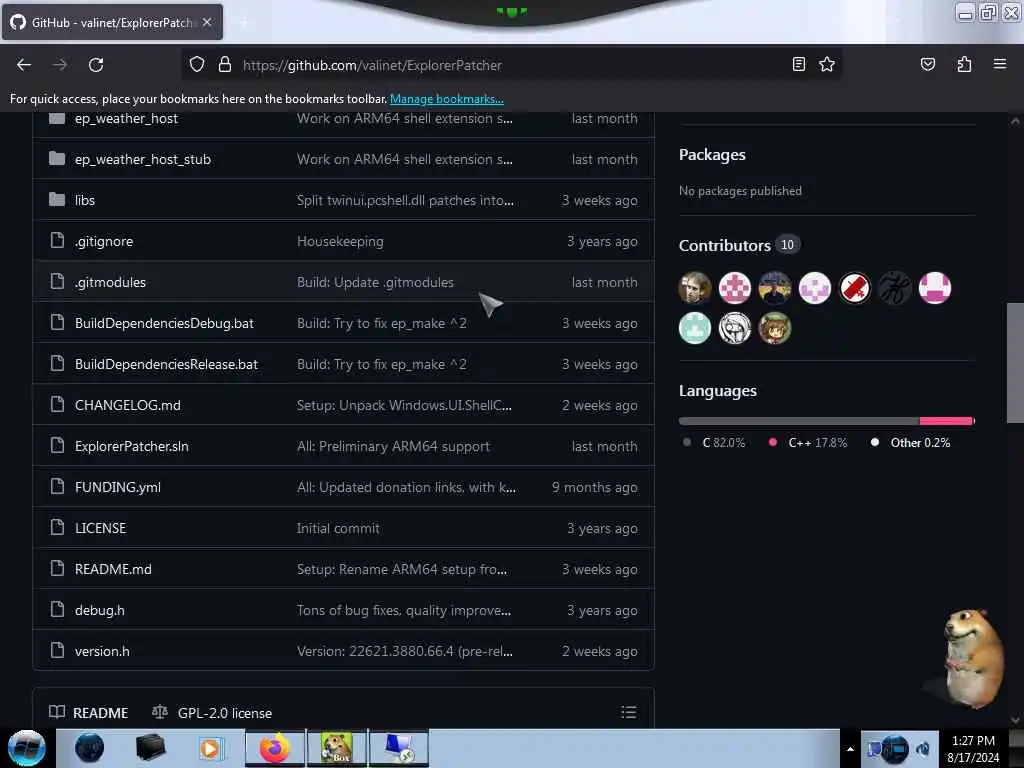Viewport: 1024px width, 768px height.
Task: Open the monitor taskbar icon beside hamster
Action: [399, 748]
